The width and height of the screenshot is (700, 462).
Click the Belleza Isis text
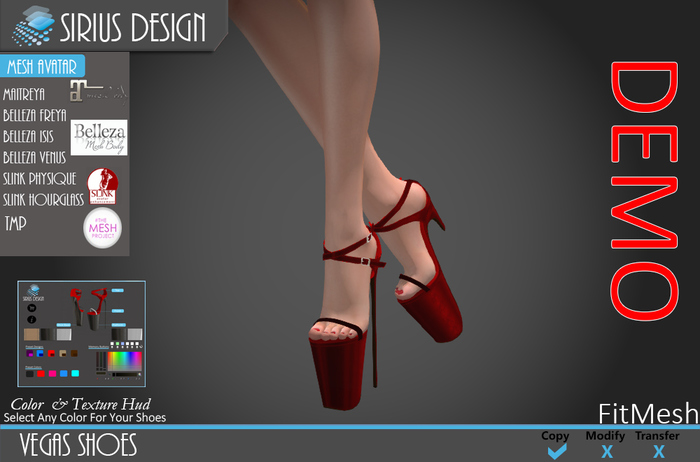coord(29,137)
